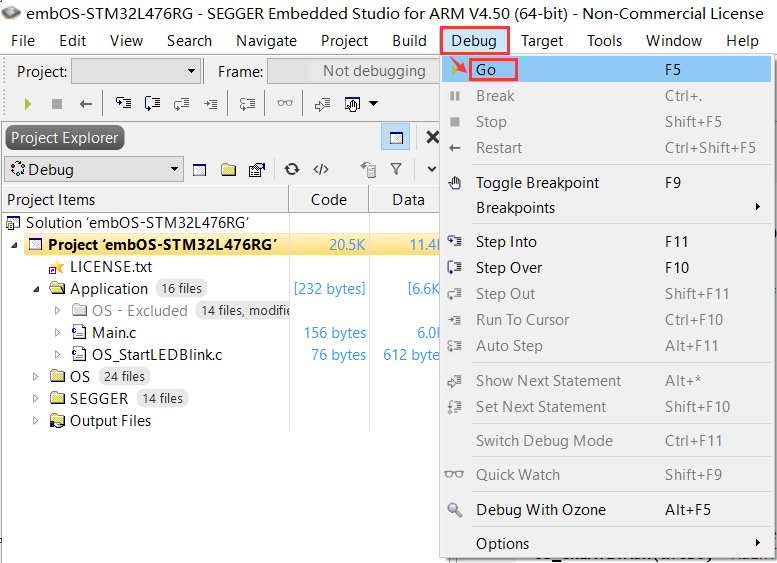
Task: Open the Project Explorer more options chevron
Action: [432, 169]
